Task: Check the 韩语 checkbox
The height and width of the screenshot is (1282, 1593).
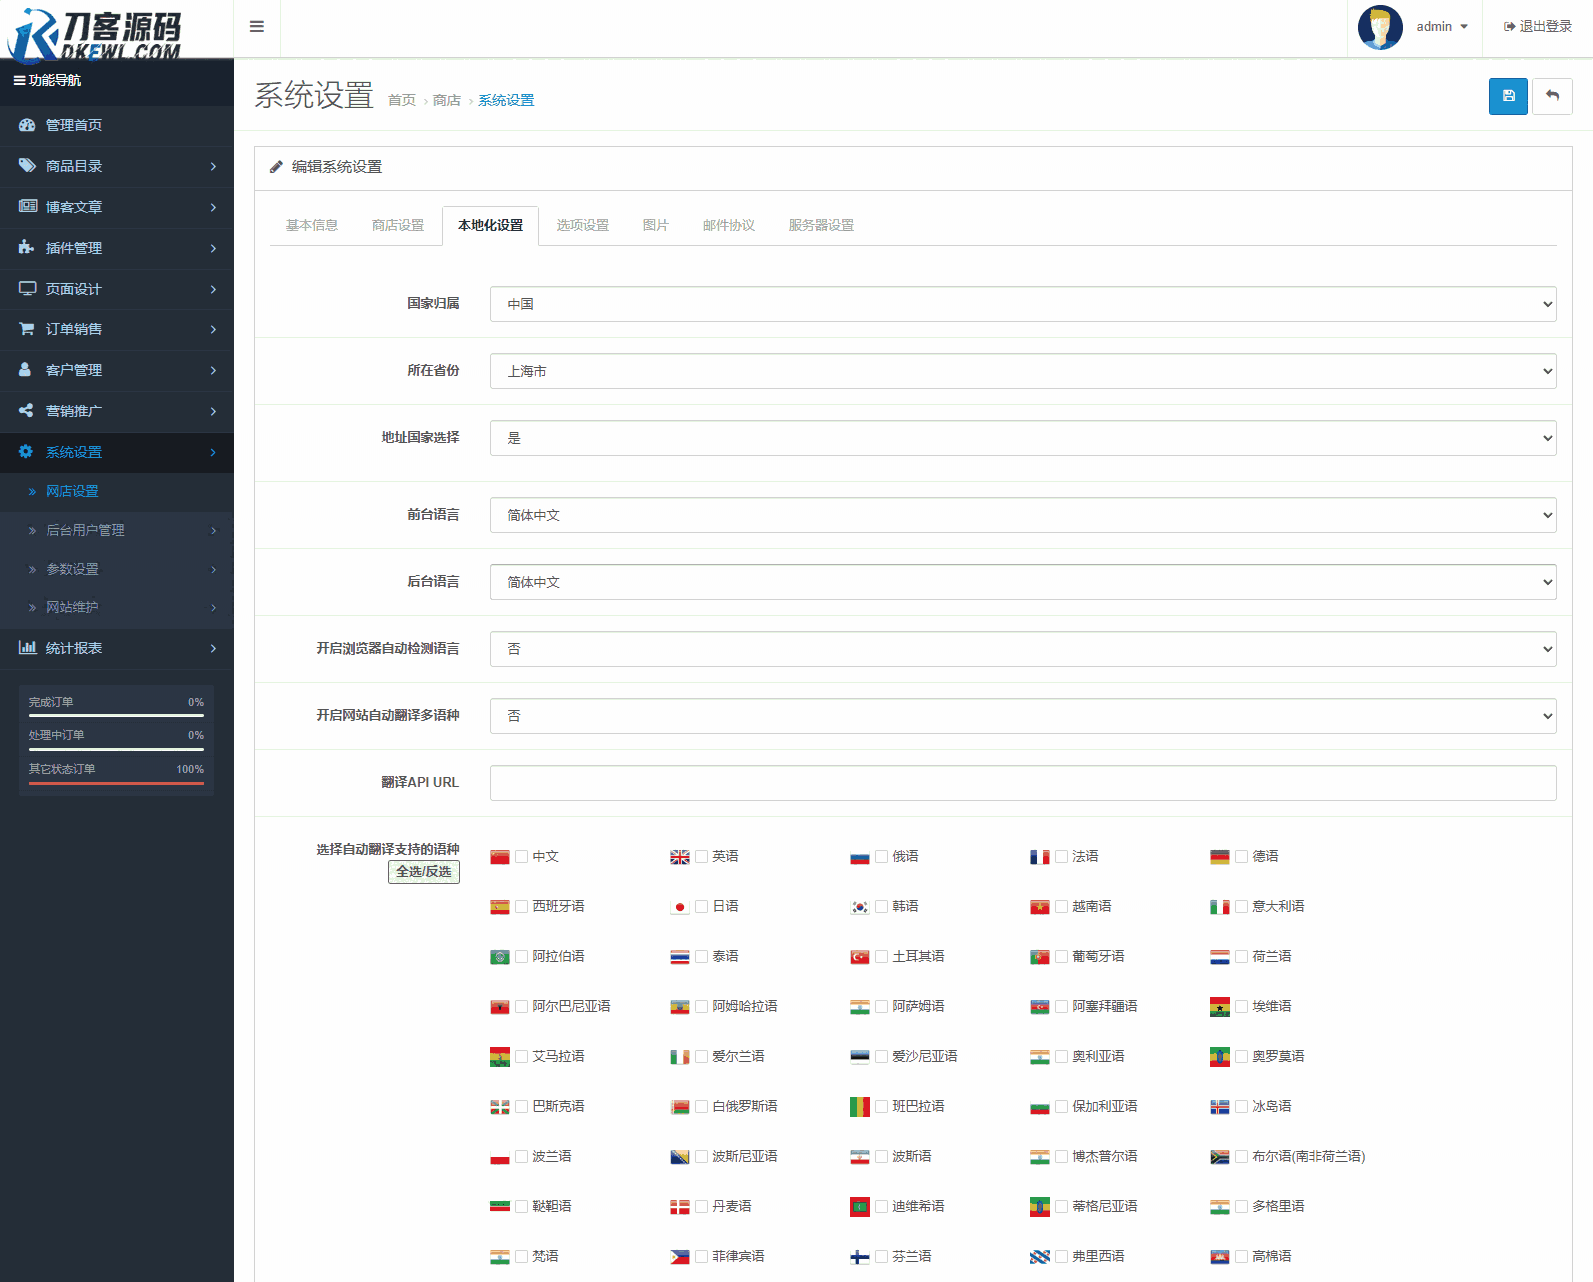Action: tap(882, 907)
